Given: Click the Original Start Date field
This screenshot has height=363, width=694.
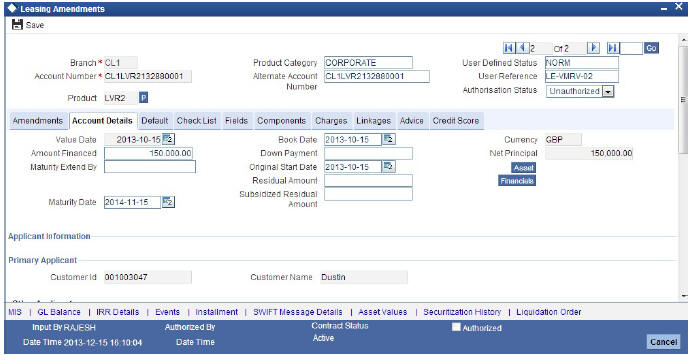Looking at the screenshot, I should click(x=353, y=167).
